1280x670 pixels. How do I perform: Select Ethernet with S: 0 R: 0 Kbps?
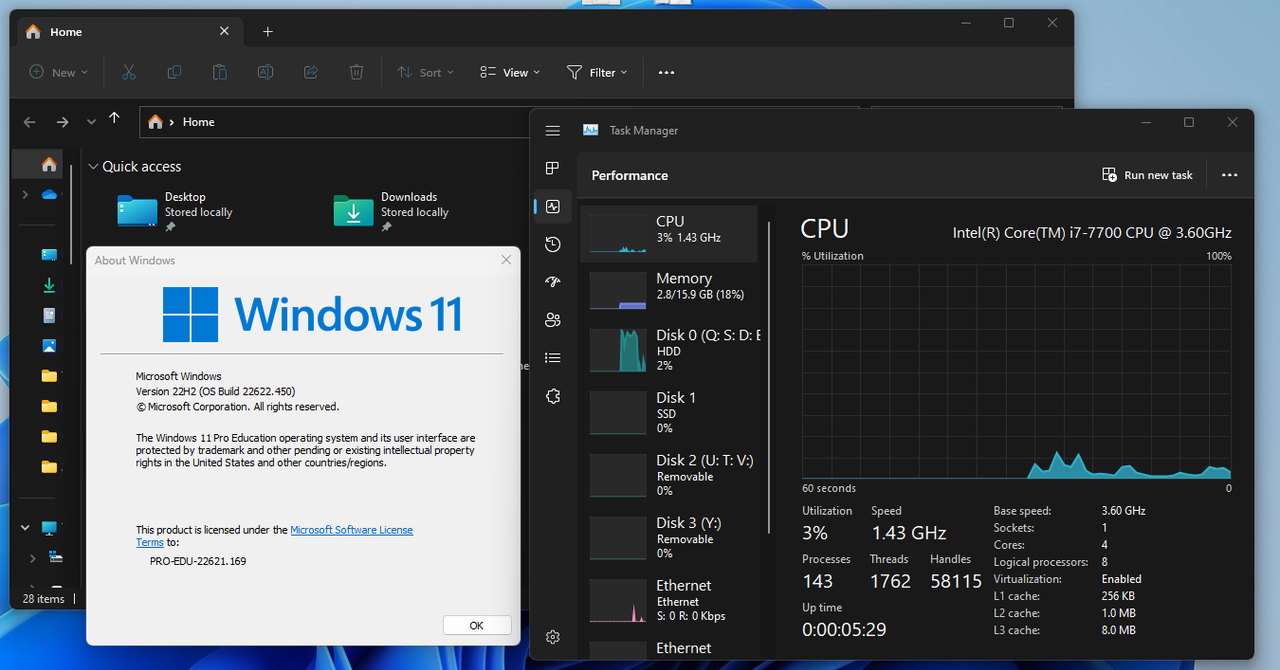point(669,600)
